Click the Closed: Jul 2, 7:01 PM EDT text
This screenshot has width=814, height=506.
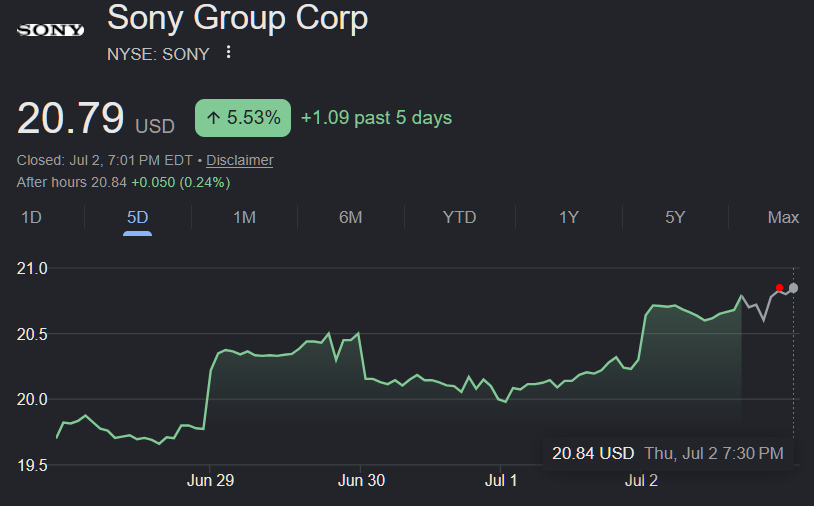pyautogui.click(x=104, y=160)
